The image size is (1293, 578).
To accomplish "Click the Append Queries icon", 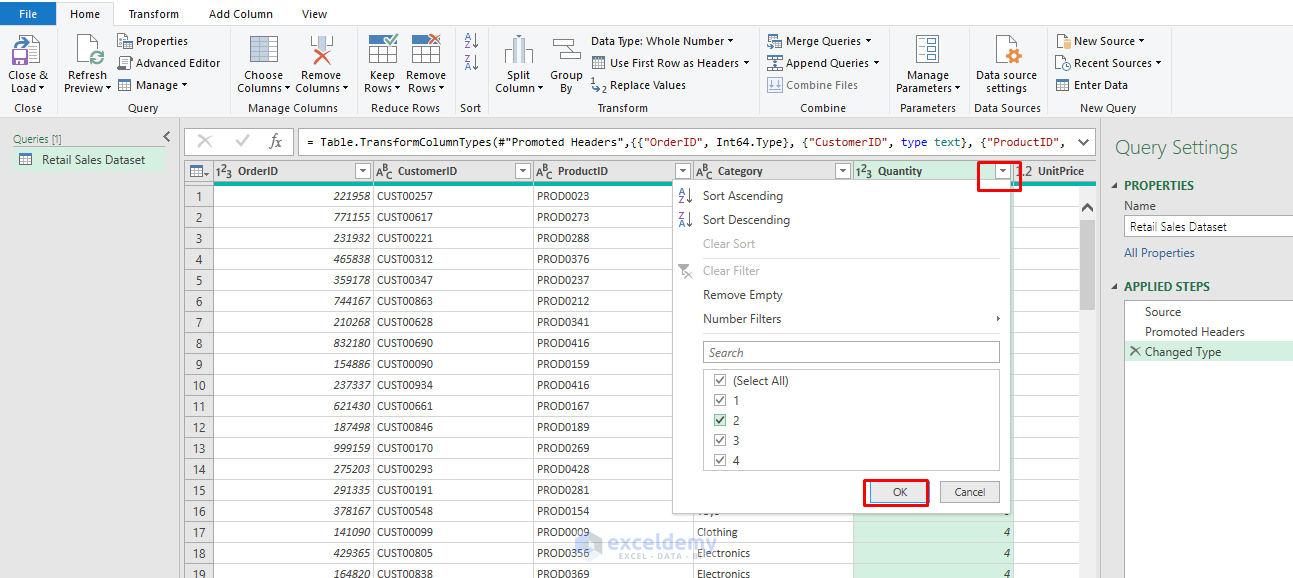I will click(x=775, y=63).
